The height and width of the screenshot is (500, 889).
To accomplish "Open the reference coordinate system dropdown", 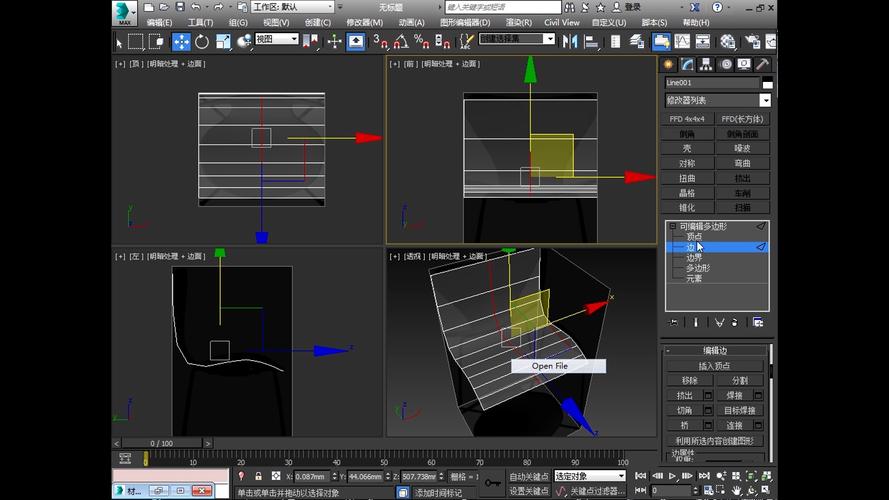I will (277, 39).
